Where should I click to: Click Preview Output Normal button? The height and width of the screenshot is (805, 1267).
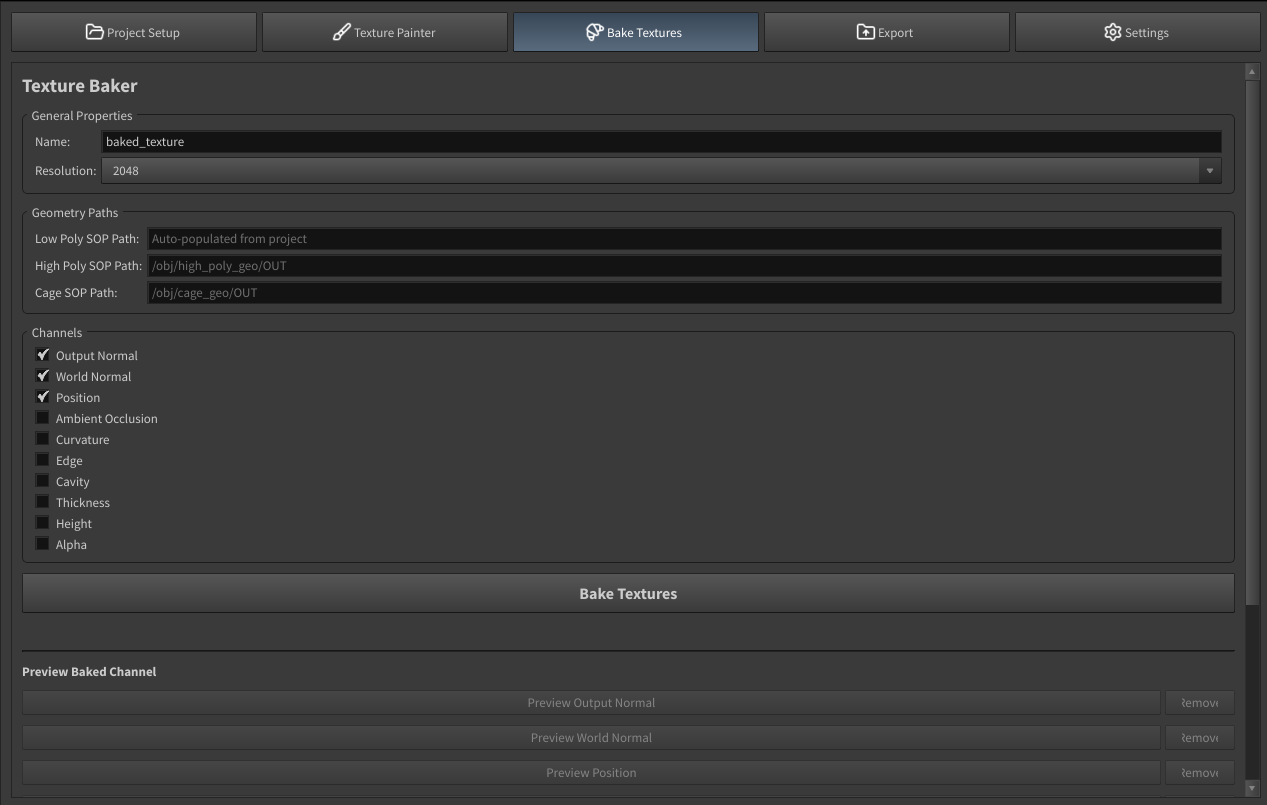591,703
